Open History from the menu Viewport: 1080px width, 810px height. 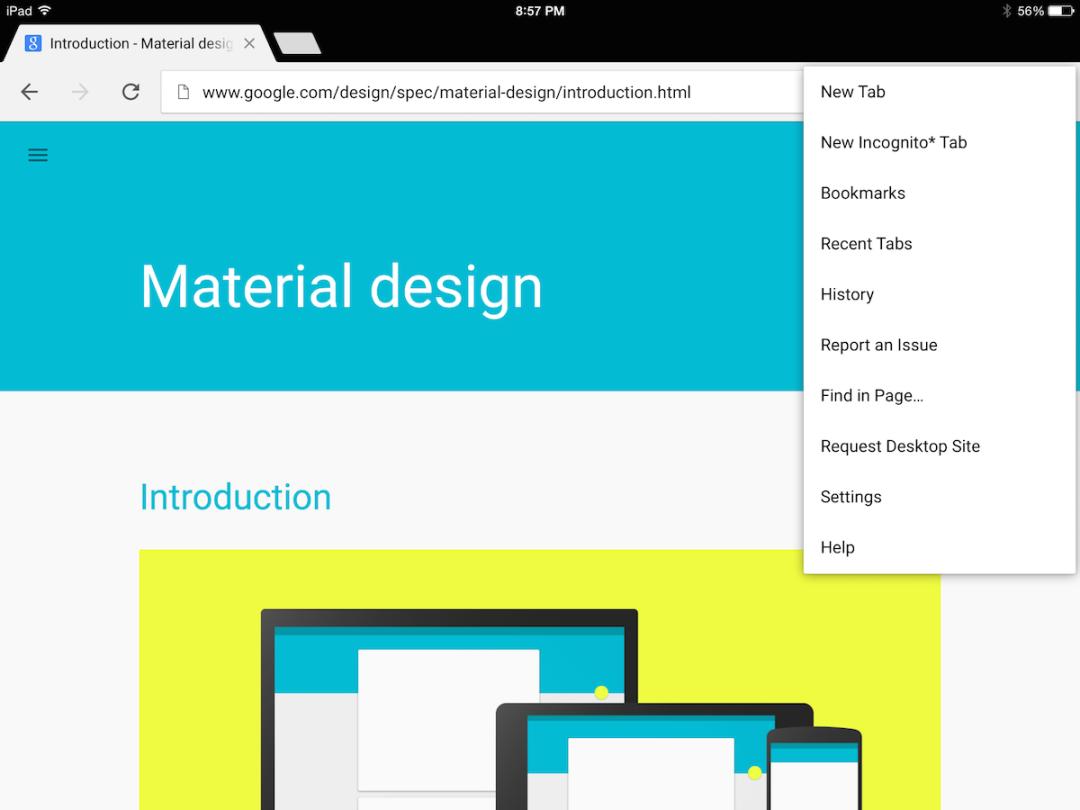tap(847, 294)
